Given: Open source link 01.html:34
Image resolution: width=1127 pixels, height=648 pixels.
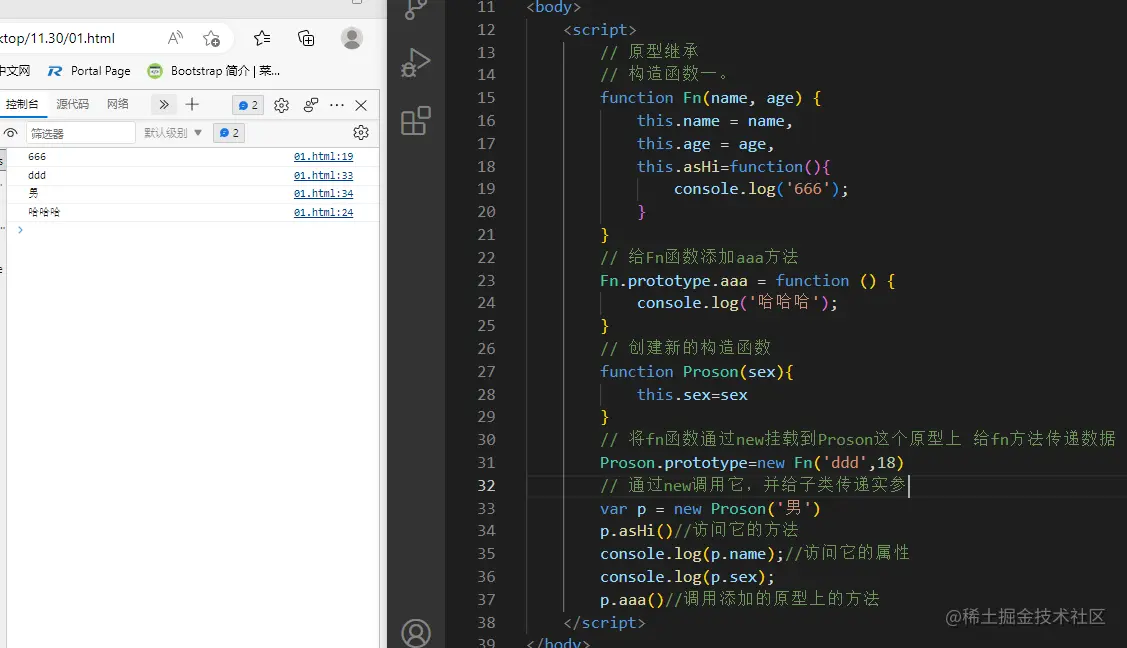Looking at the screenshot, I should tap(323, 193).
